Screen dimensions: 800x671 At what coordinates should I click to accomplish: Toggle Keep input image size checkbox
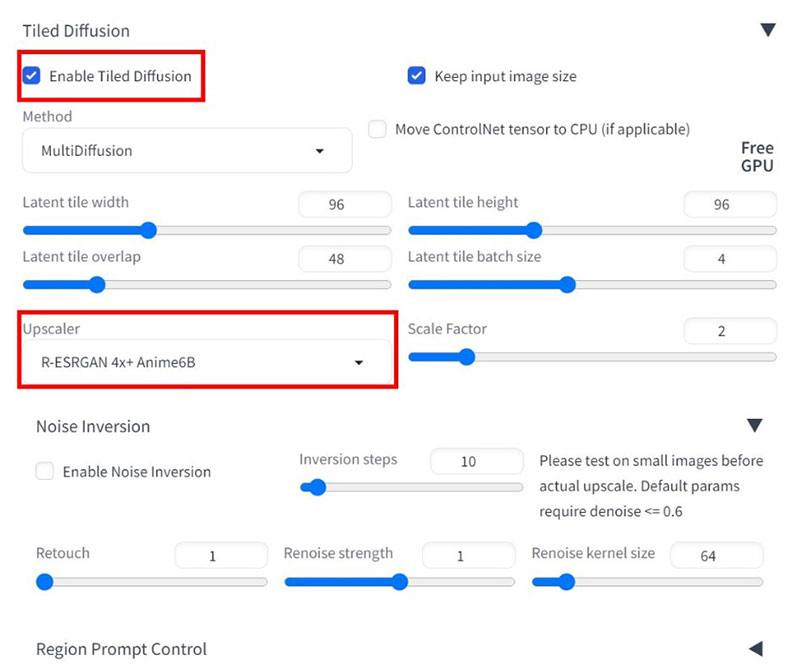tap(417, 76)
